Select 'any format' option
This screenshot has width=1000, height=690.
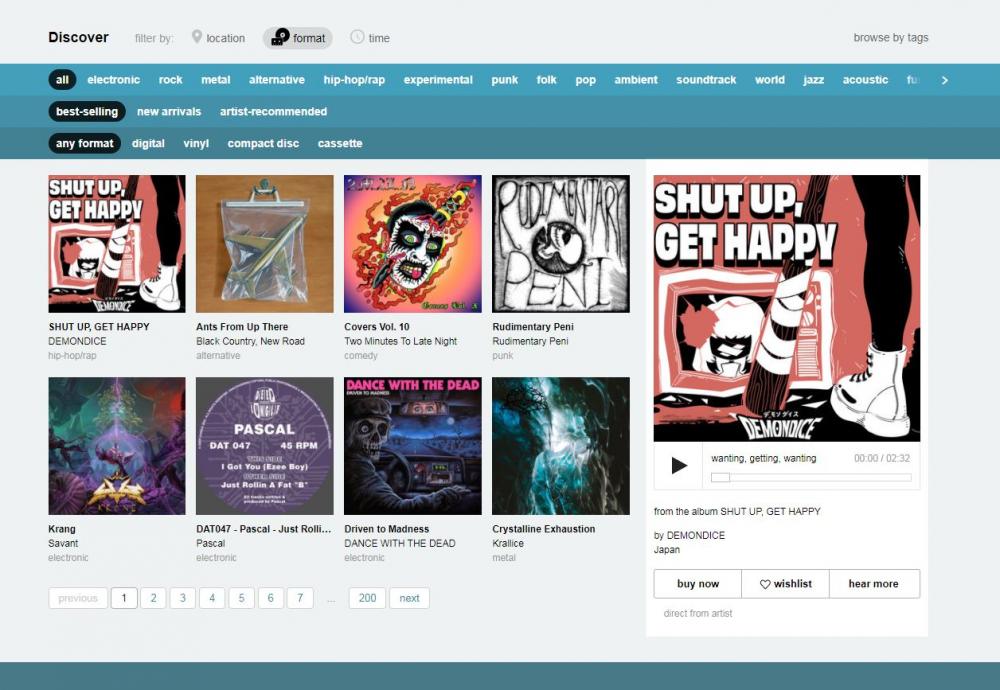(85, 143)
